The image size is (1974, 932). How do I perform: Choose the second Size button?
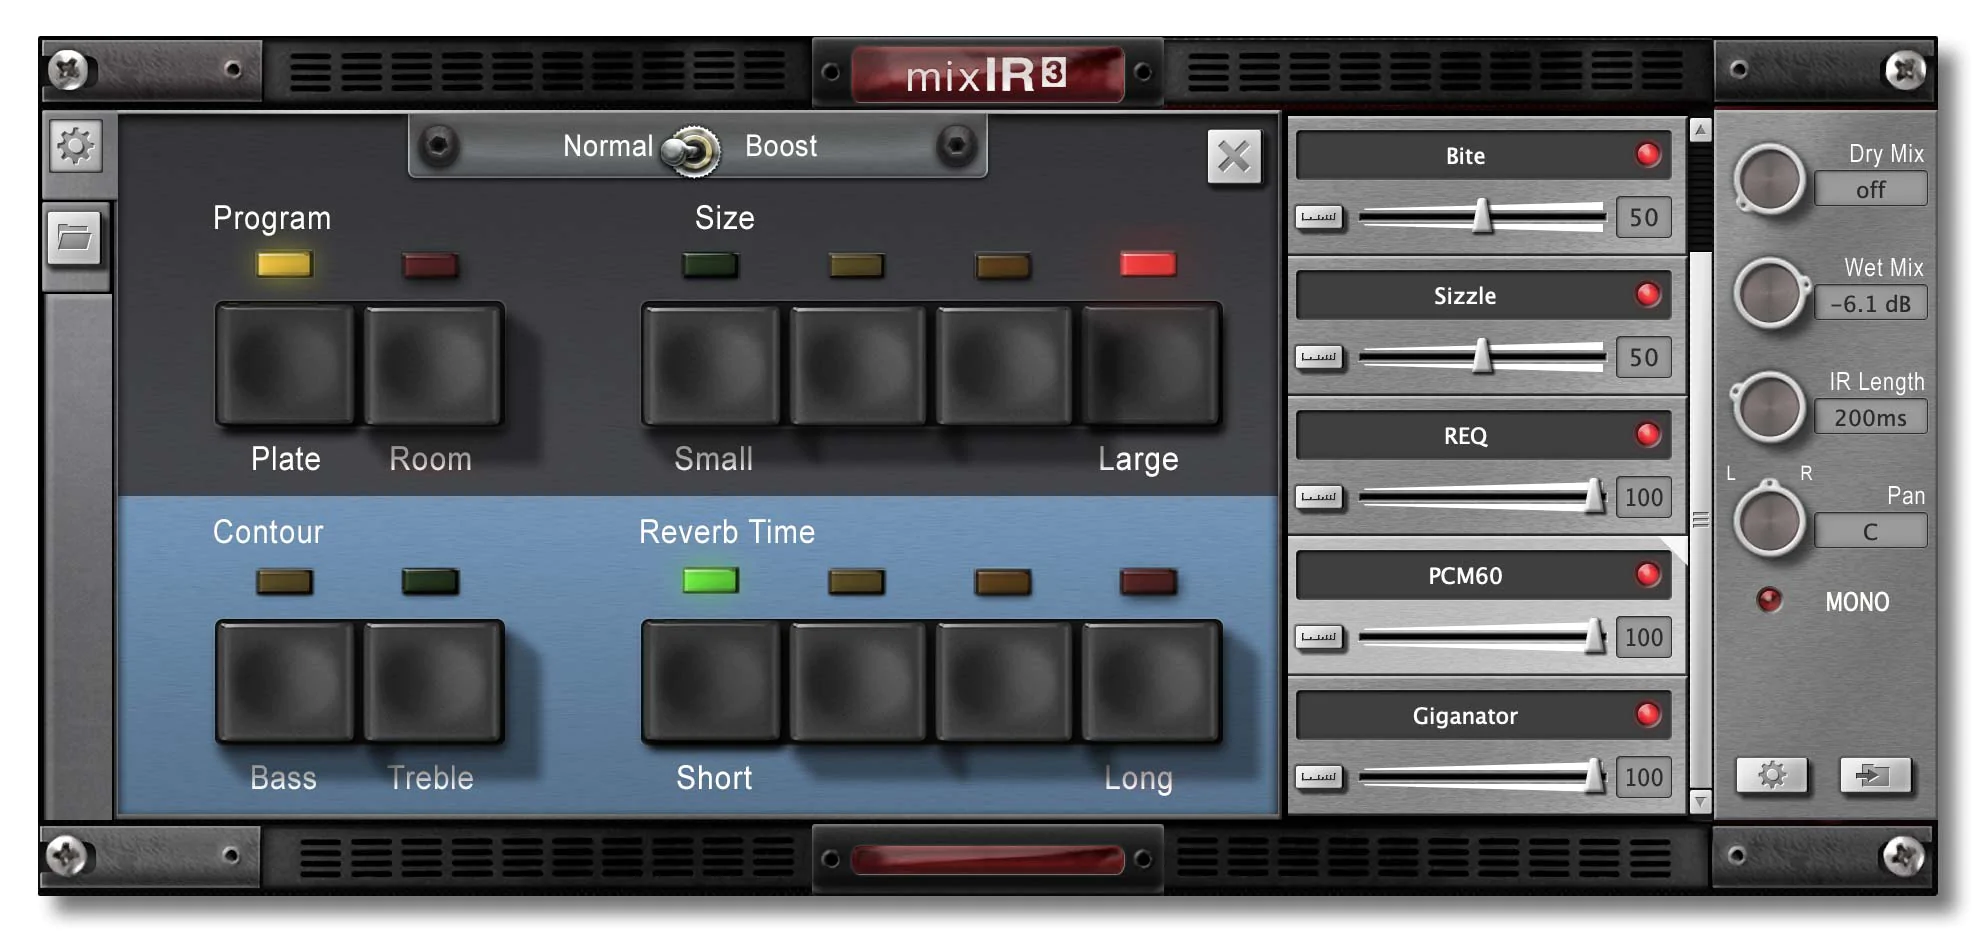[857, 366]
